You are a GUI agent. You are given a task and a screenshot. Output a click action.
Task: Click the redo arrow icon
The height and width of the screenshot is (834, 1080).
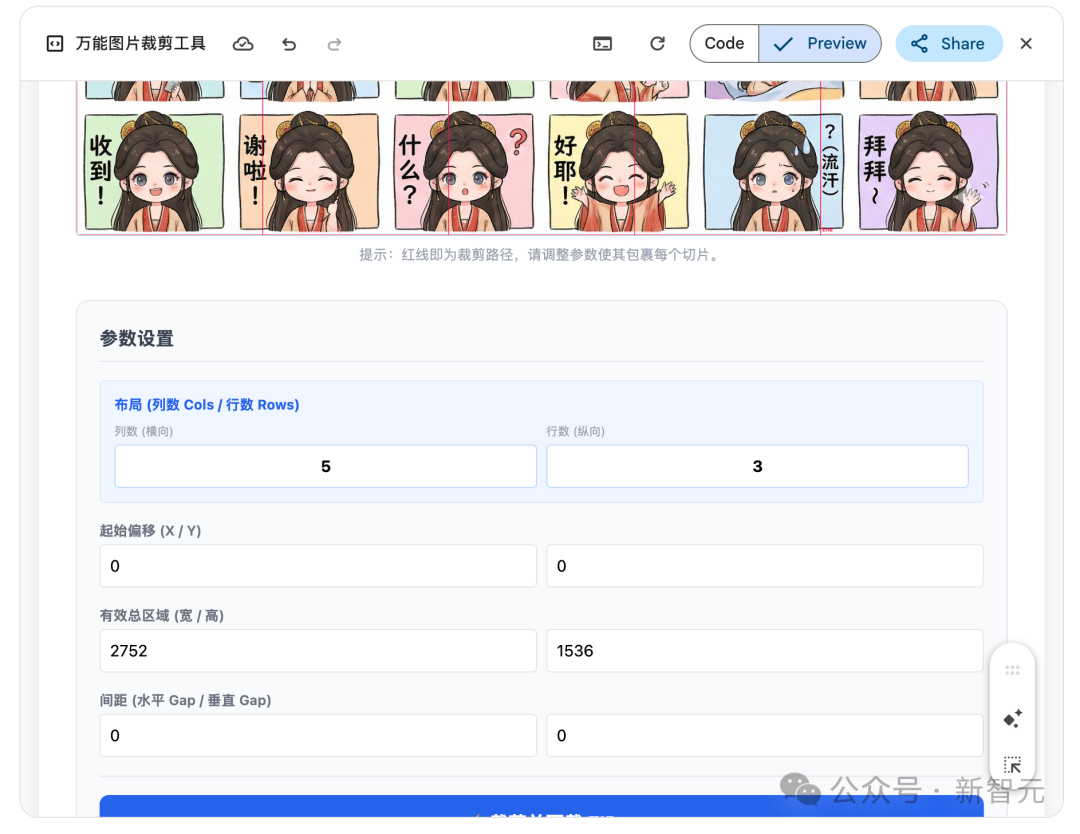coord(334,43)
